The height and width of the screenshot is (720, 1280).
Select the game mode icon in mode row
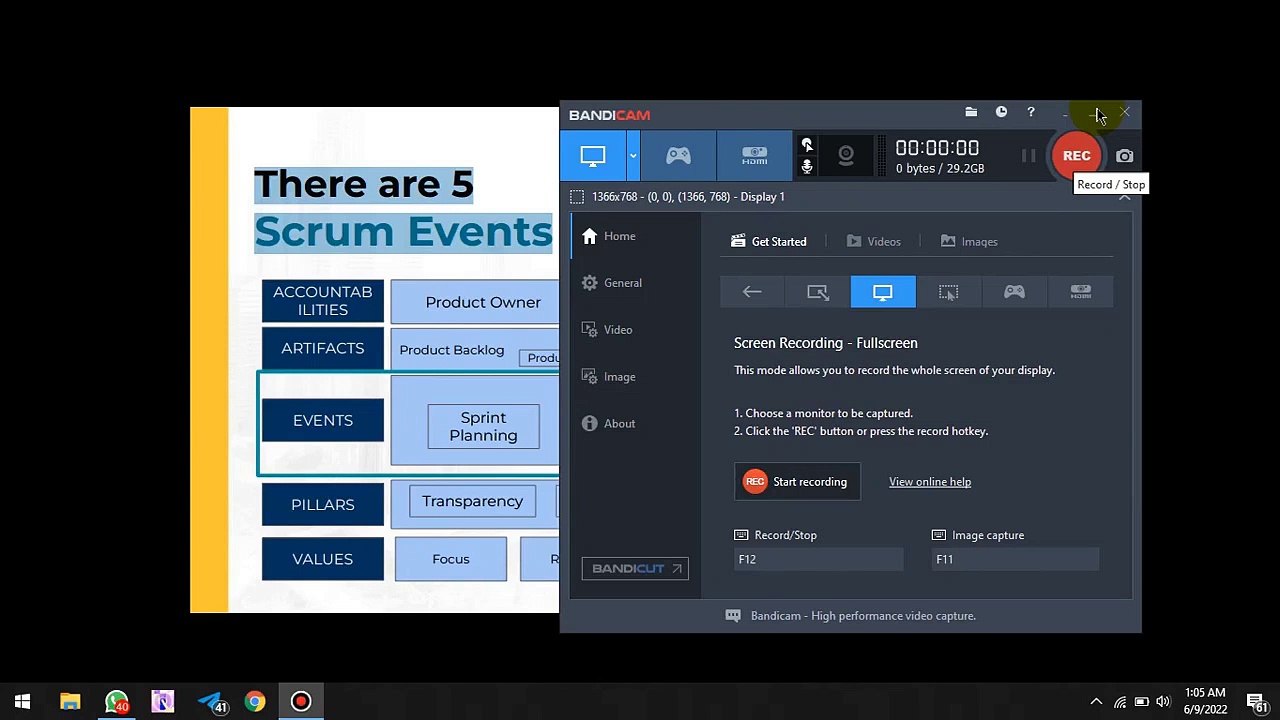(1014, 292)
